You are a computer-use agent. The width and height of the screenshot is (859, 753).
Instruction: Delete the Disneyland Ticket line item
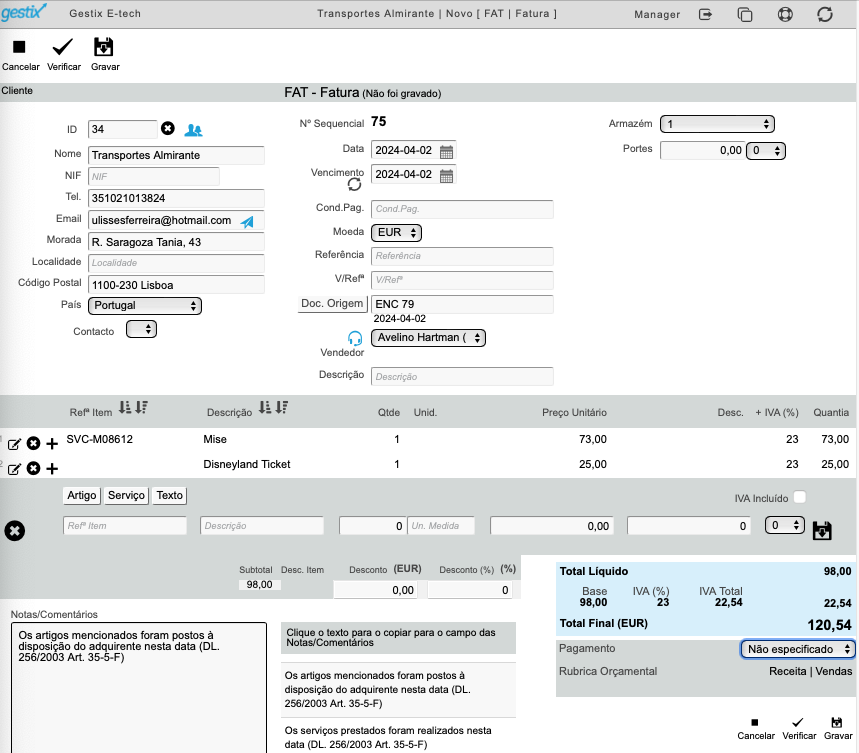coord(33,468)
